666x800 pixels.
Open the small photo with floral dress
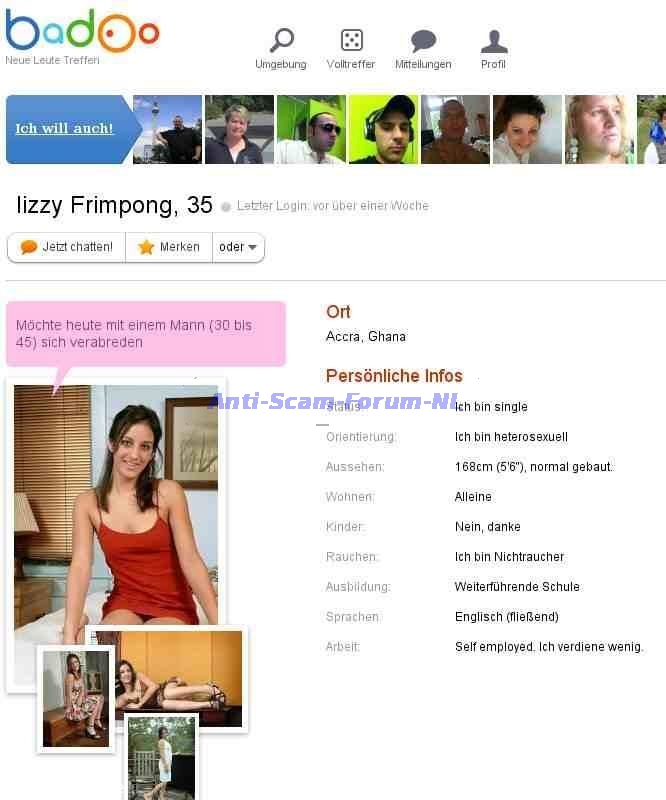[x=76, y=698]
